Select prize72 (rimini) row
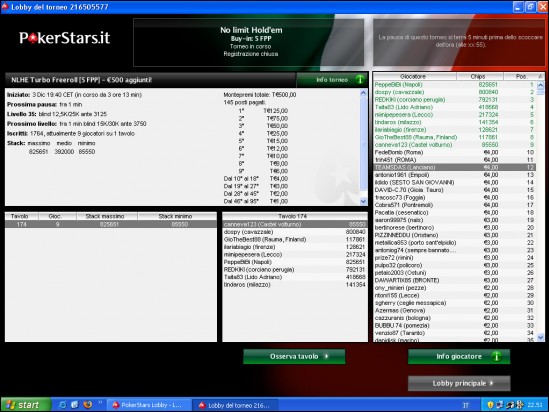 click(x=454, y=258)
